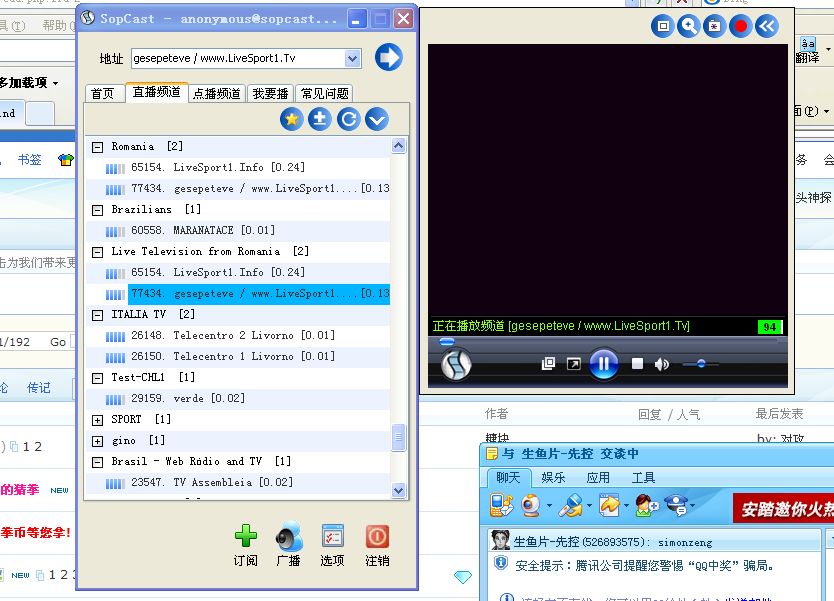Viewport: 834px width, 601px height.
Task: Click the 翻译 translate button in browser toolbar
Action: pyautogui.click(x=807, y=51)
